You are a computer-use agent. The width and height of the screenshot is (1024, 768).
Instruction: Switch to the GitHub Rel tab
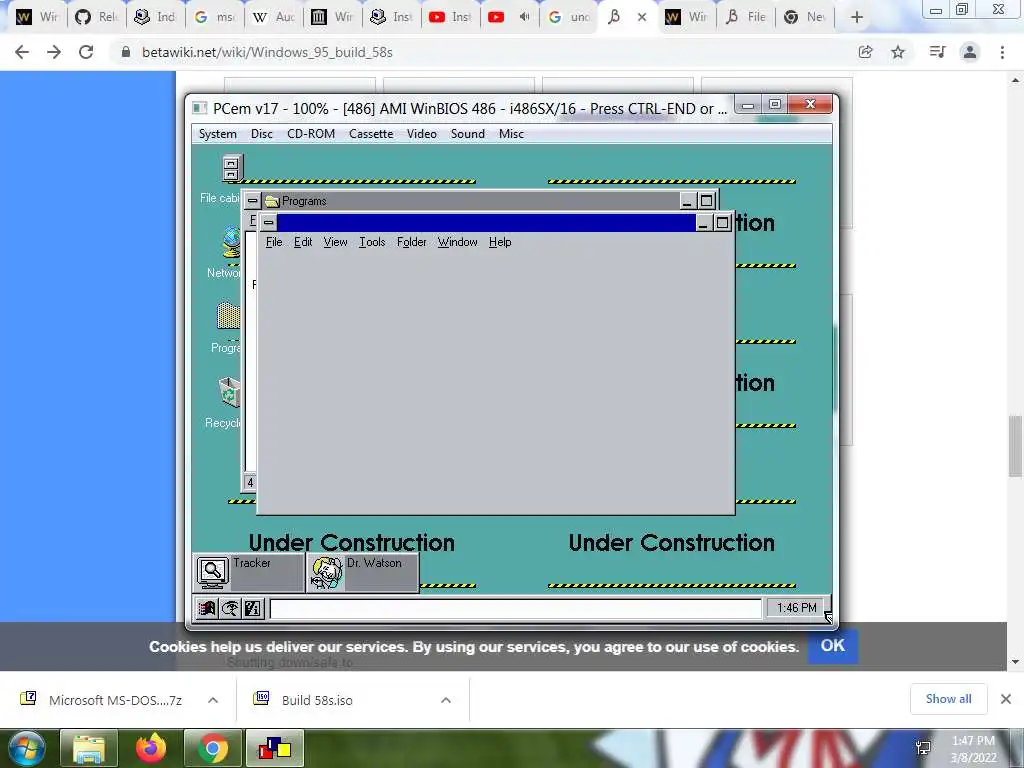[x=95, y=17]
